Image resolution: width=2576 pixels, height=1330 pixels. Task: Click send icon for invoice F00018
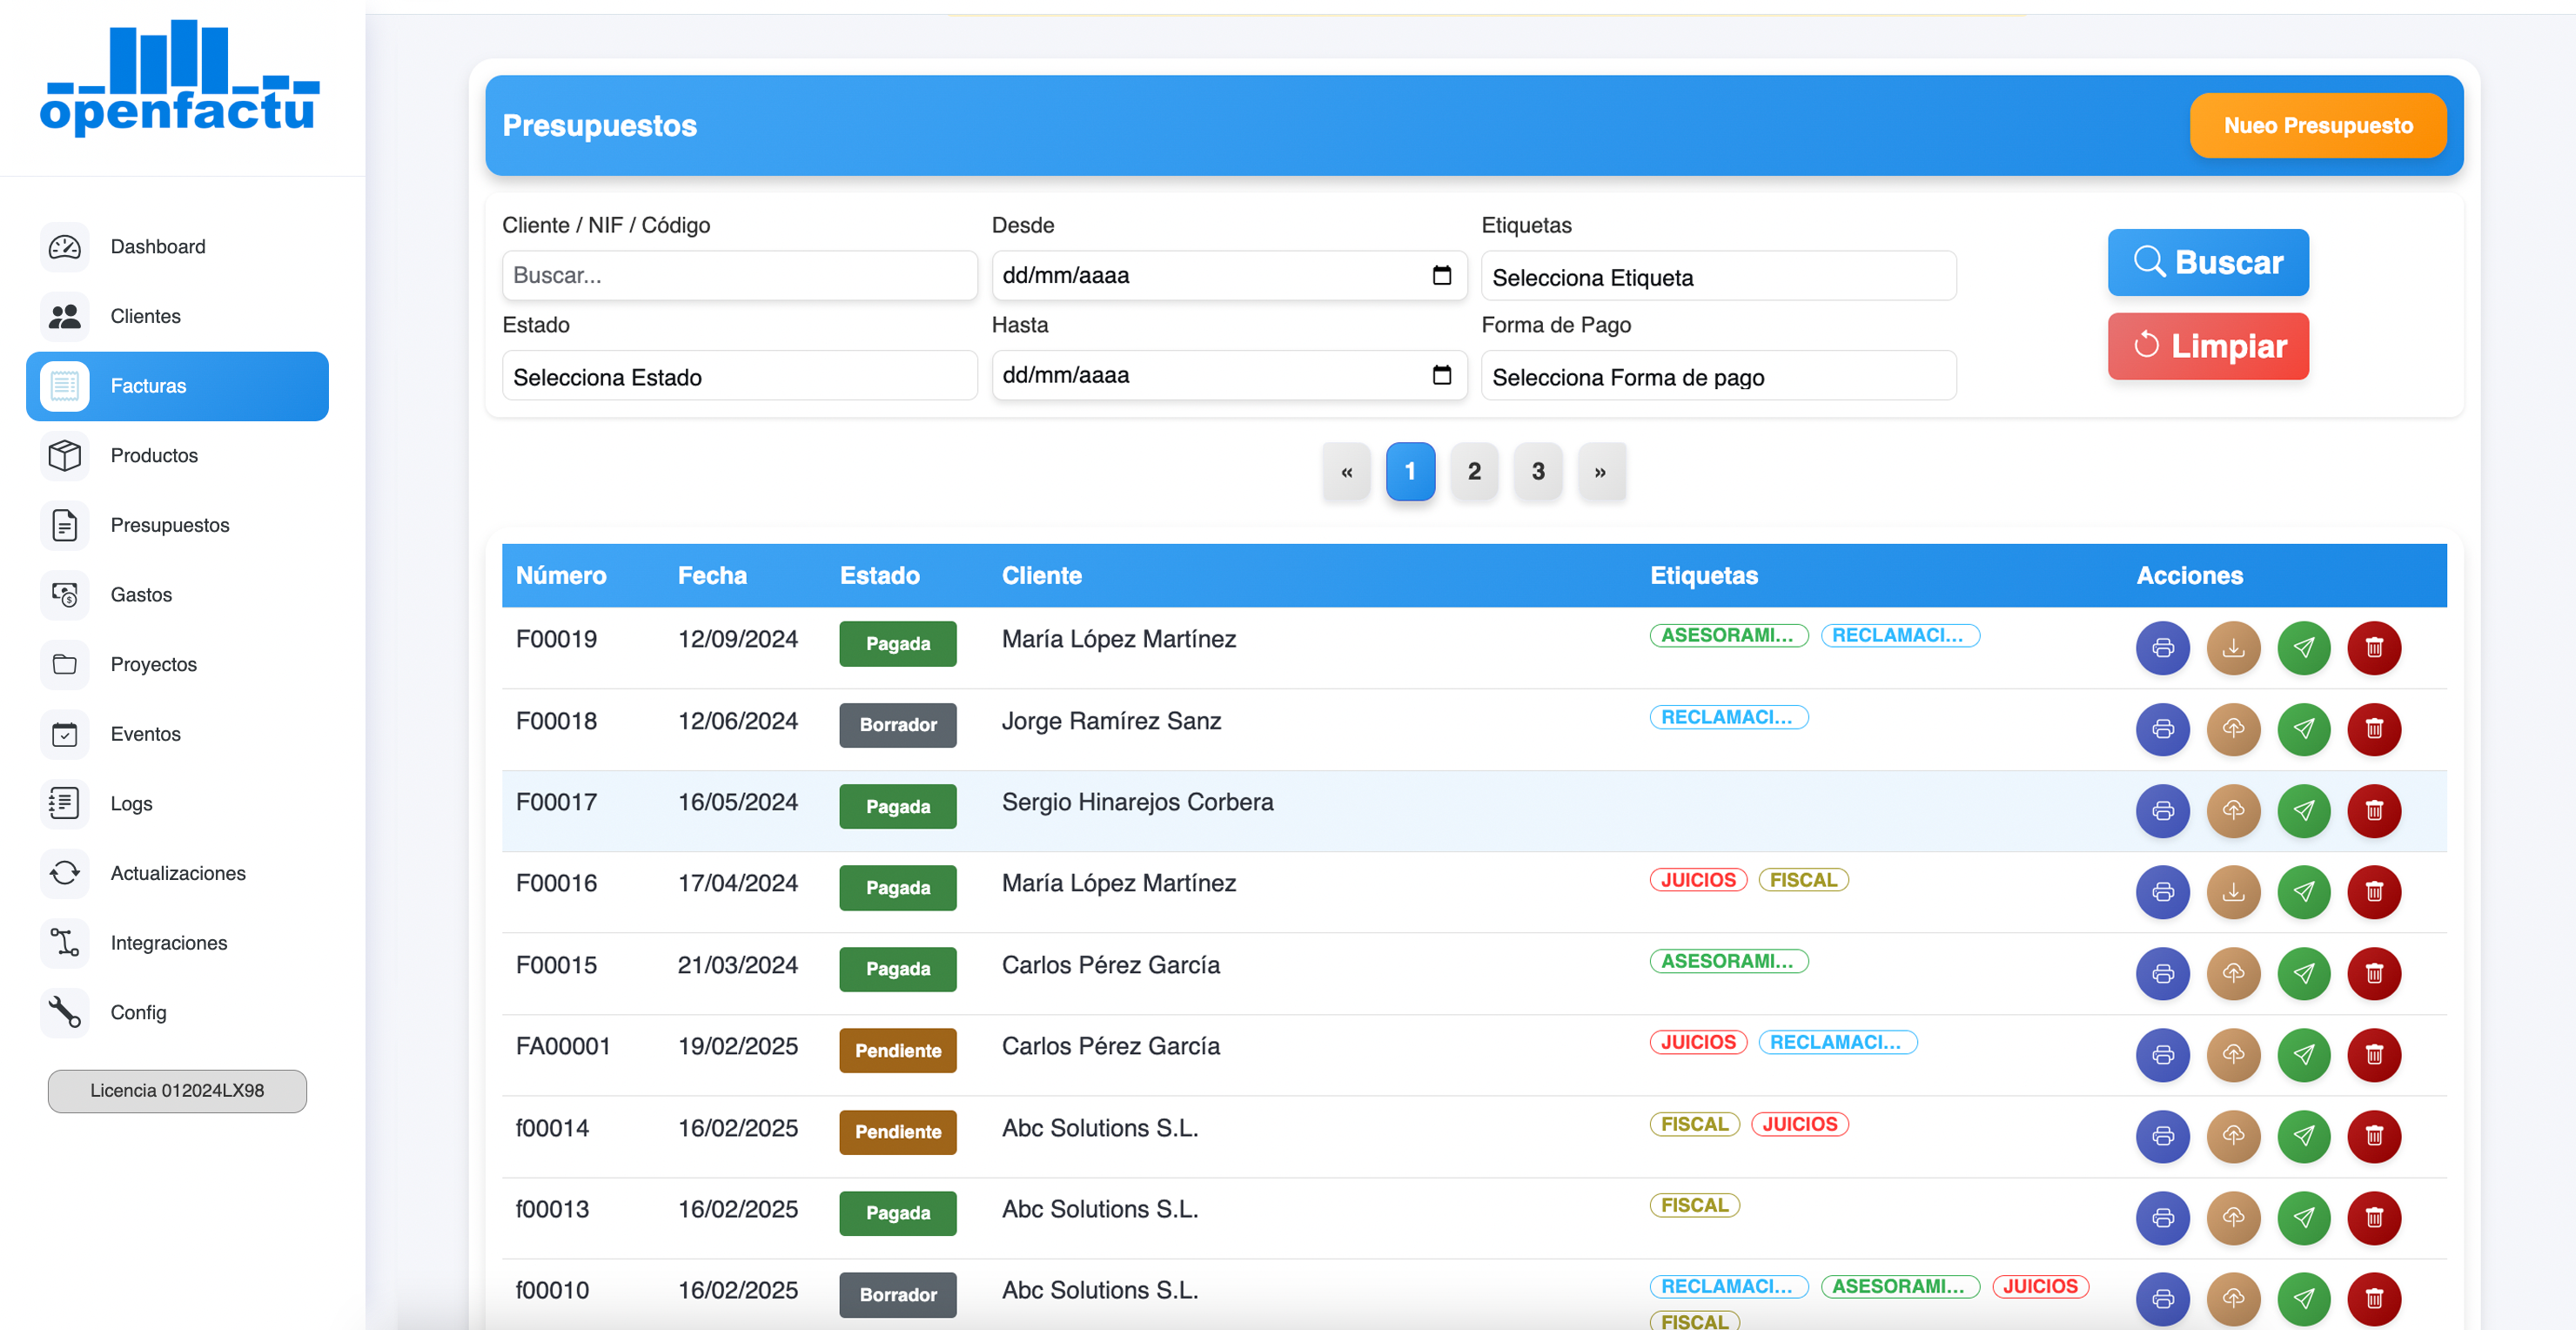point(2303,728)
